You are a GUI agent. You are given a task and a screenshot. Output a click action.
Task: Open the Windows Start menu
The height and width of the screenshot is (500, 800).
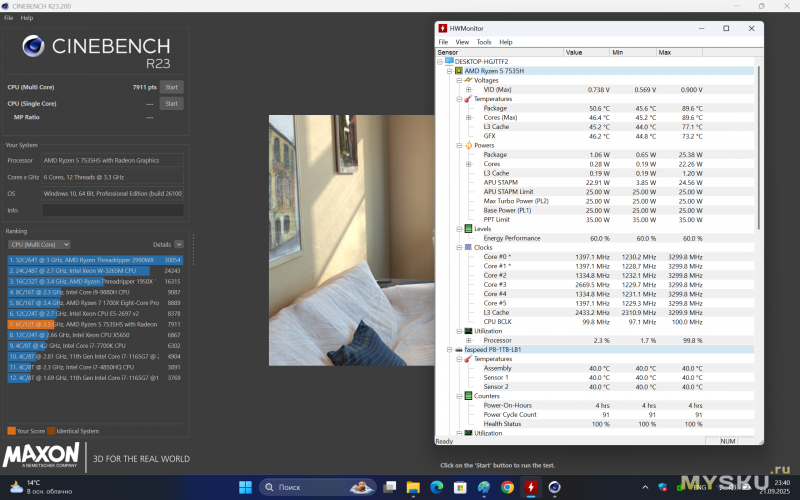pos(245,487)
